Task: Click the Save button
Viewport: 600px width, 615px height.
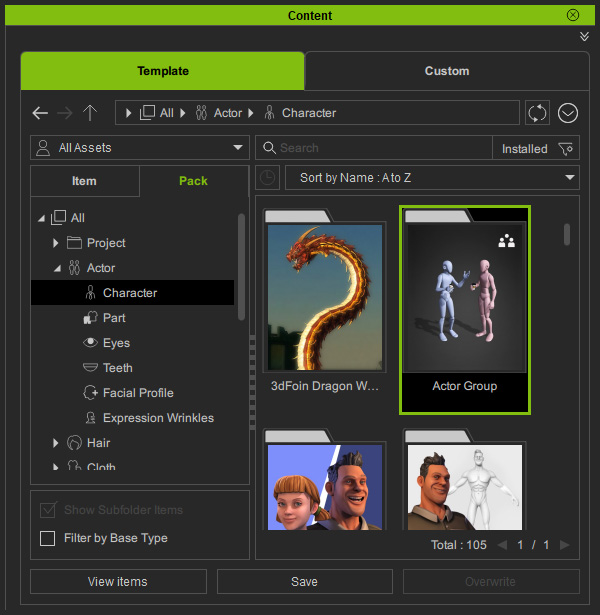Action: click(x=304, y=581)
